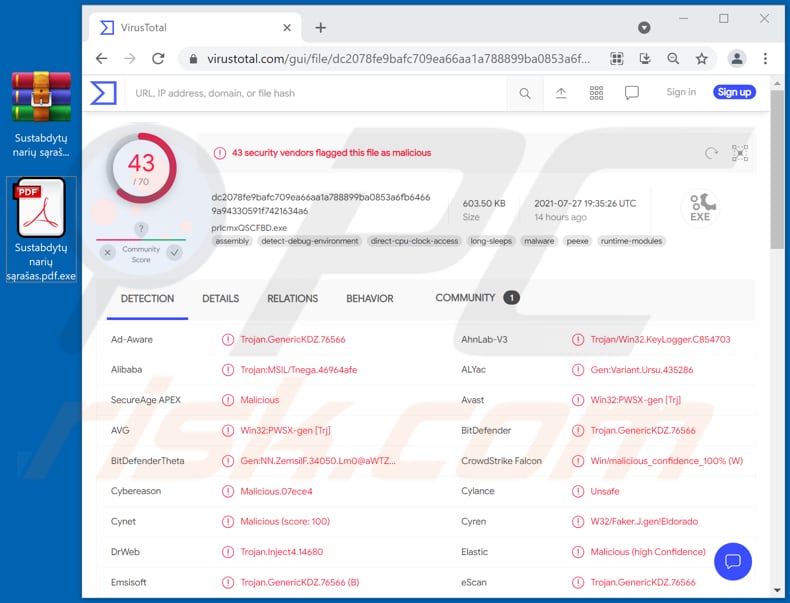790x603 pixels.
Task: Click the QR code icon in address bar
Action: pos(617,59)
